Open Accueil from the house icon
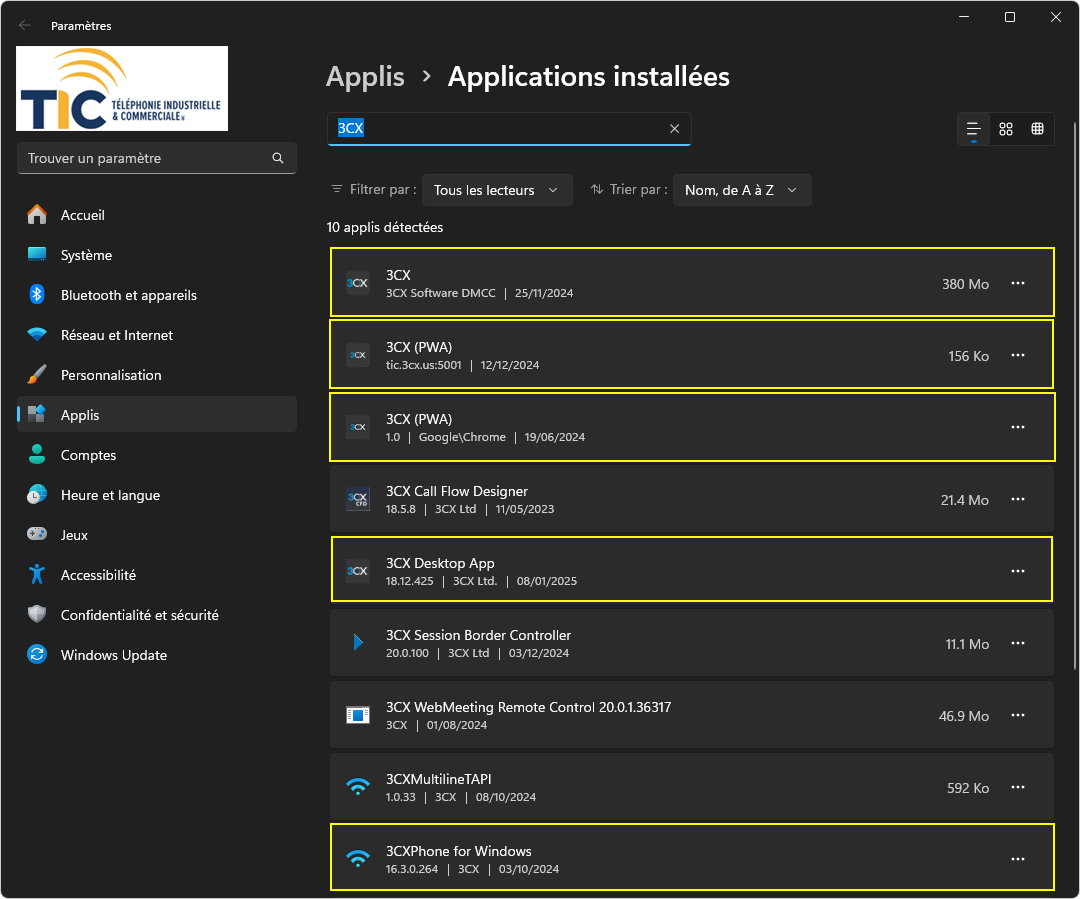The height and width of the screenshot is (899, 1080). click(37, 215)
